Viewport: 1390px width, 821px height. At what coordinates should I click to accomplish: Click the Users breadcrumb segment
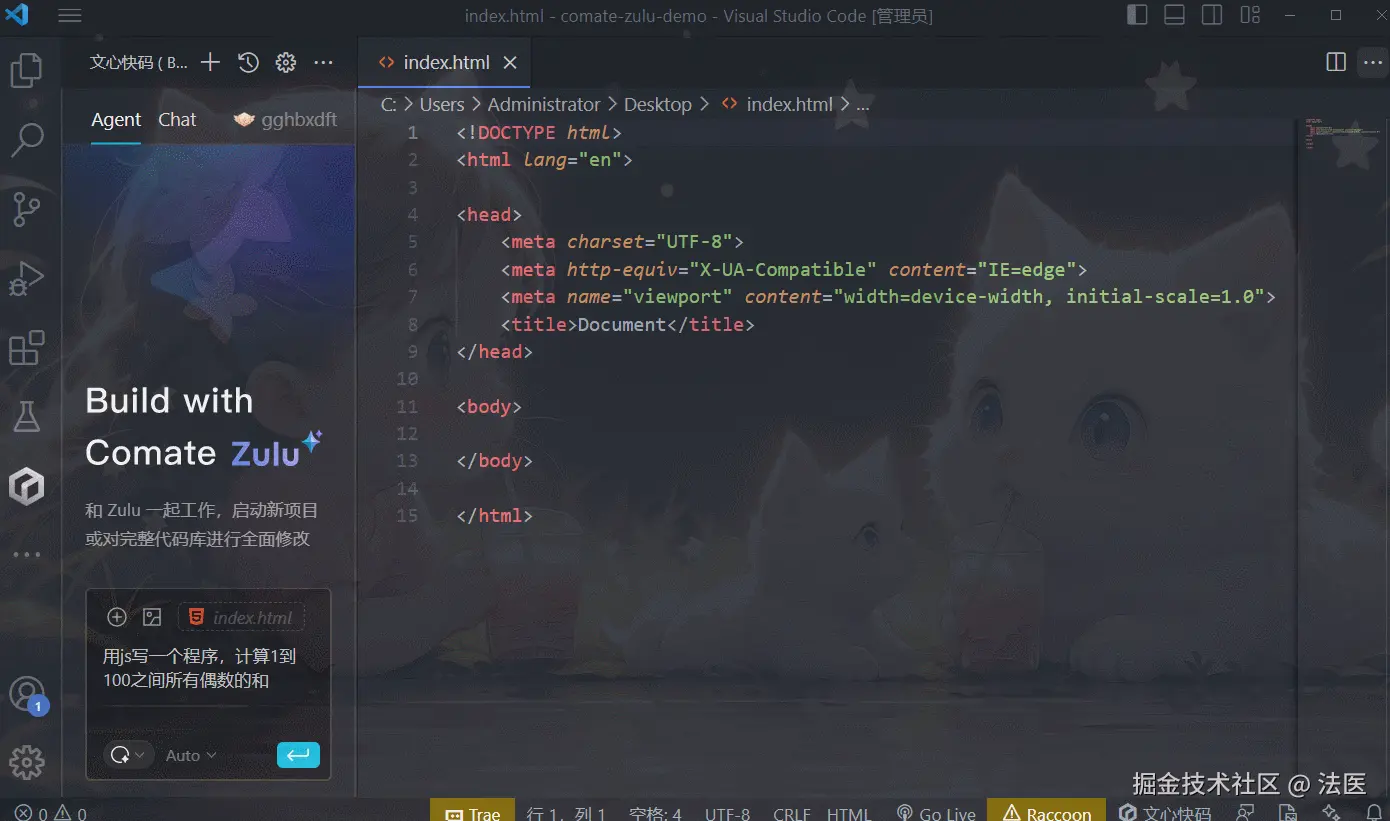[442, 104]
